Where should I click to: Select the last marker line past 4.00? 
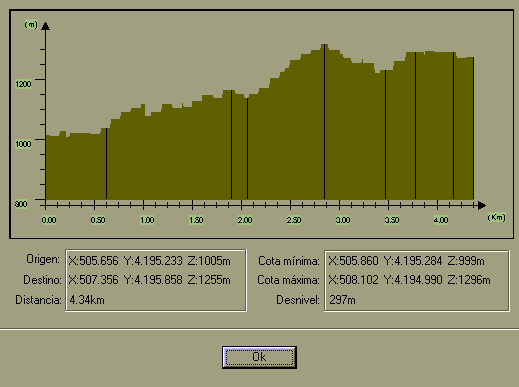(453, 126)
